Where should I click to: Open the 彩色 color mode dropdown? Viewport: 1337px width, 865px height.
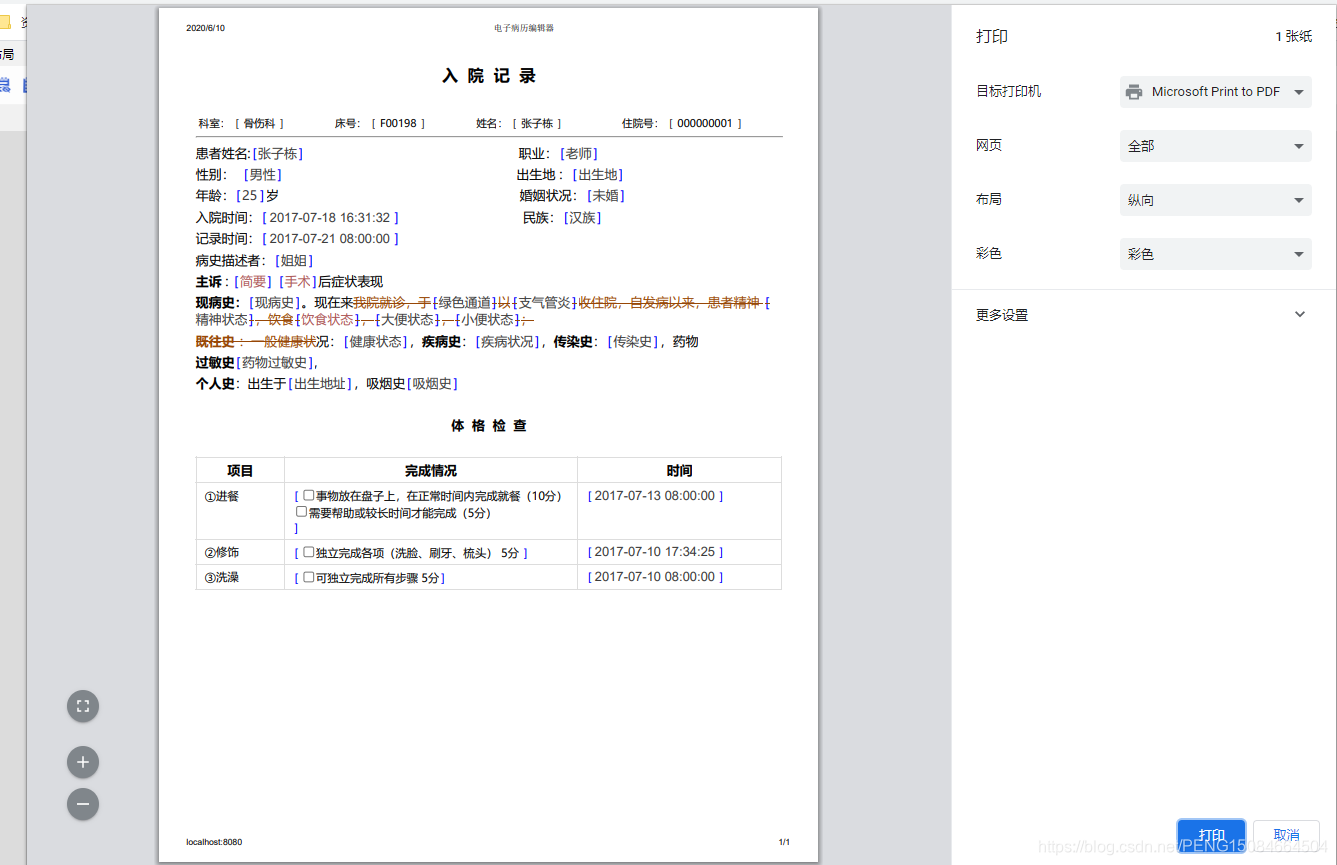pos(1215,254)
